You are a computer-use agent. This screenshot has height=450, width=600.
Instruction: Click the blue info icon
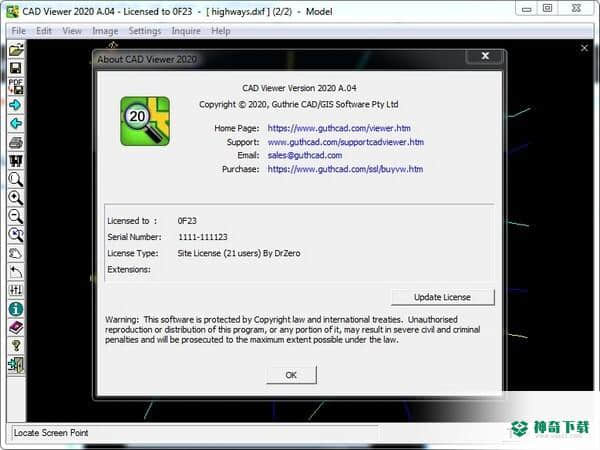click(x=16, y=309)
